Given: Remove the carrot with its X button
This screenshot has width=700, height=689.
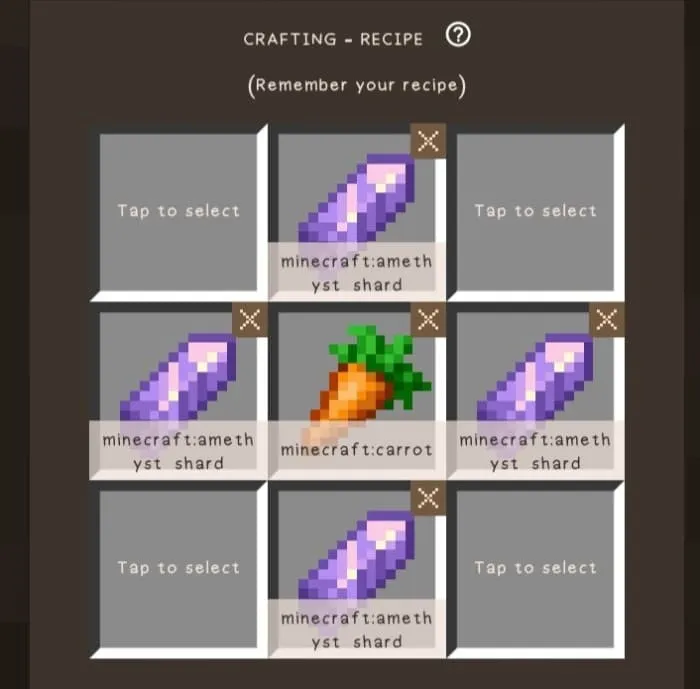Looking at the screenshot, I should click(428, 320).
